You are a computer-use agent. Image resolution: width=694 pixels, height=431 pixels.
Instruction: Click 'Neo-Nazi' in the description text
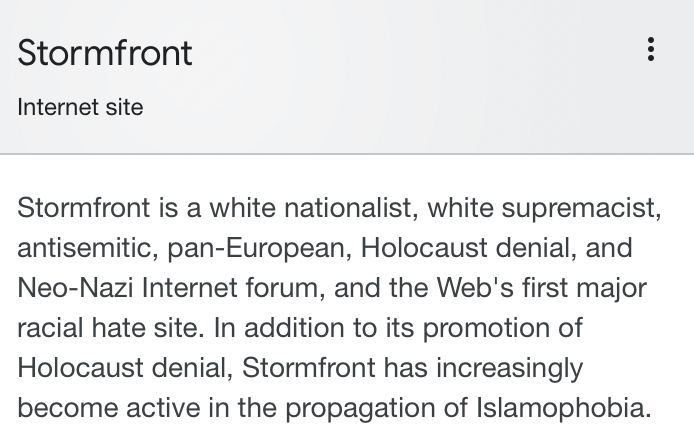[x=75, y=288]
